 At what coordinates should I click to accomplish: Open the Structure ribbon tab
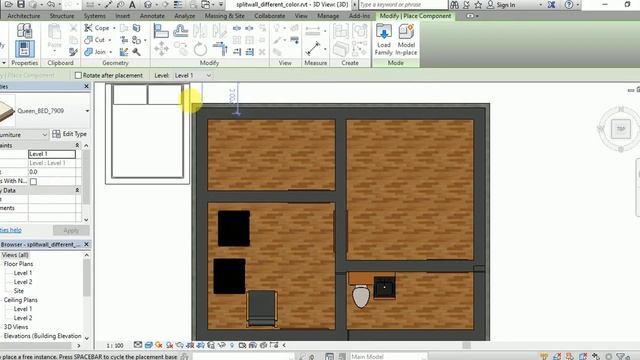pyautogui.click(x=62, y=16)
